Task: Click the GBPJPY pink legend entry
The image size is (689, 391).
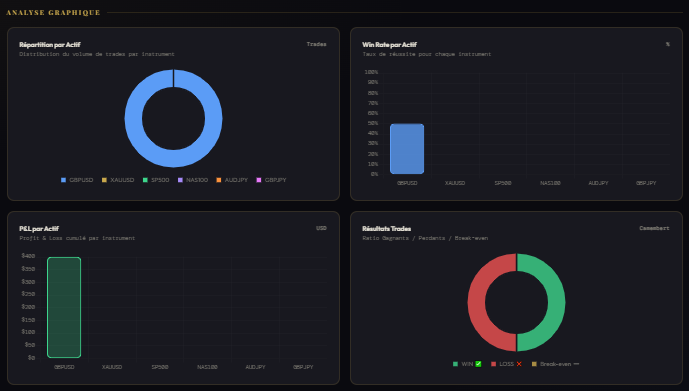Action: coord(271,180)
